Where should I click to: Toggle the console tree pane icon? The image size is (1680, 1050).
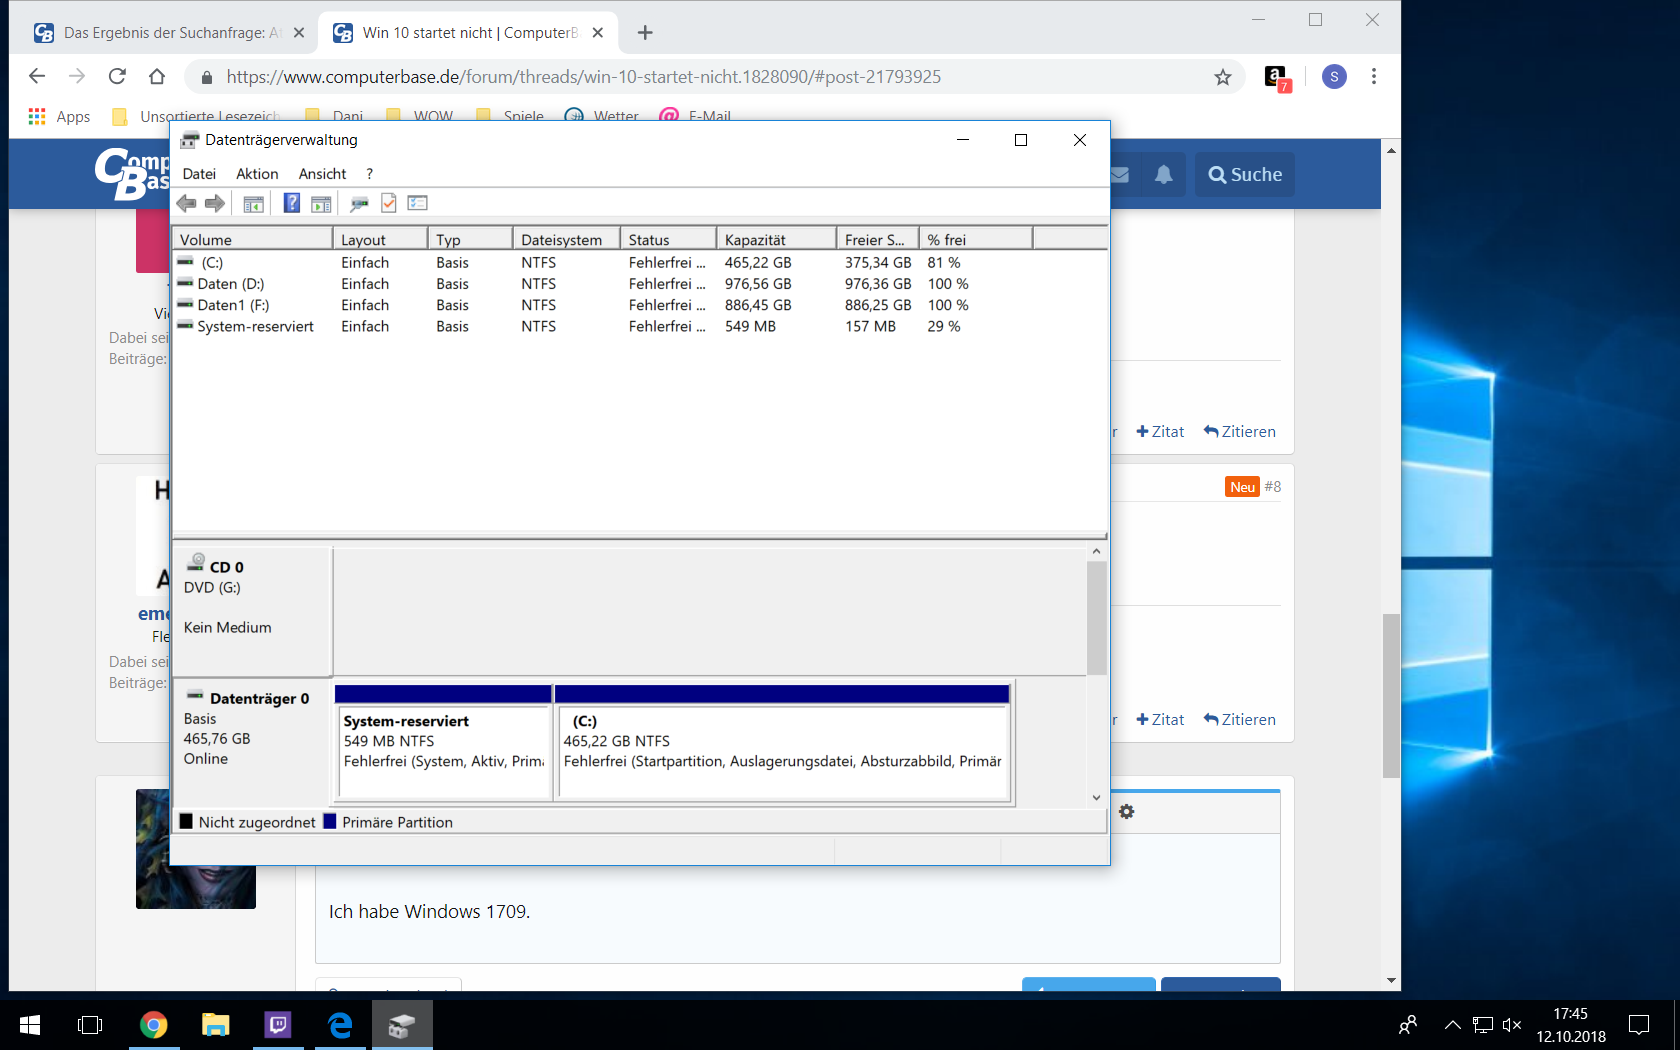coord(253,203)
